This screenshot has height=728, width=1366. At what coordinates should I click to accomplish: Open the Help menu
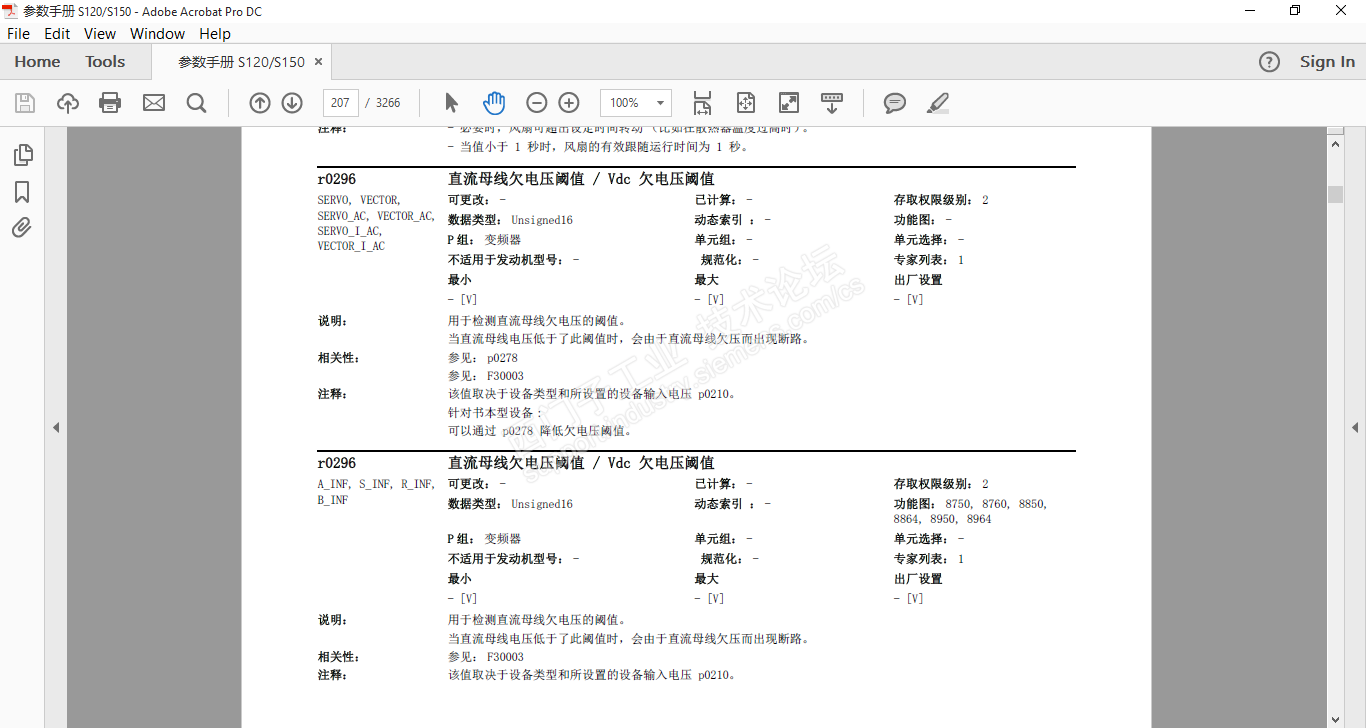(x=215, y=33)
